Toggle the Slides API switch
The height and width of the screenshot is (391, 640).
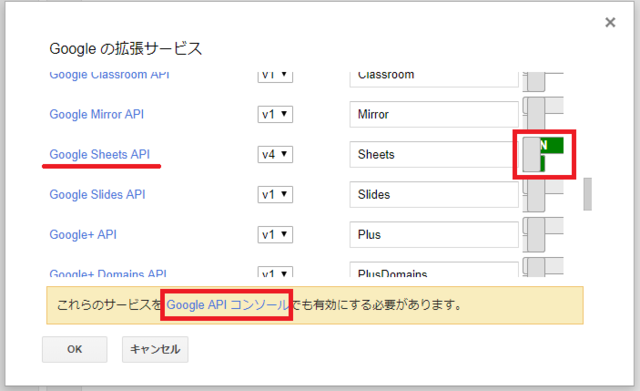click(543, 194)
